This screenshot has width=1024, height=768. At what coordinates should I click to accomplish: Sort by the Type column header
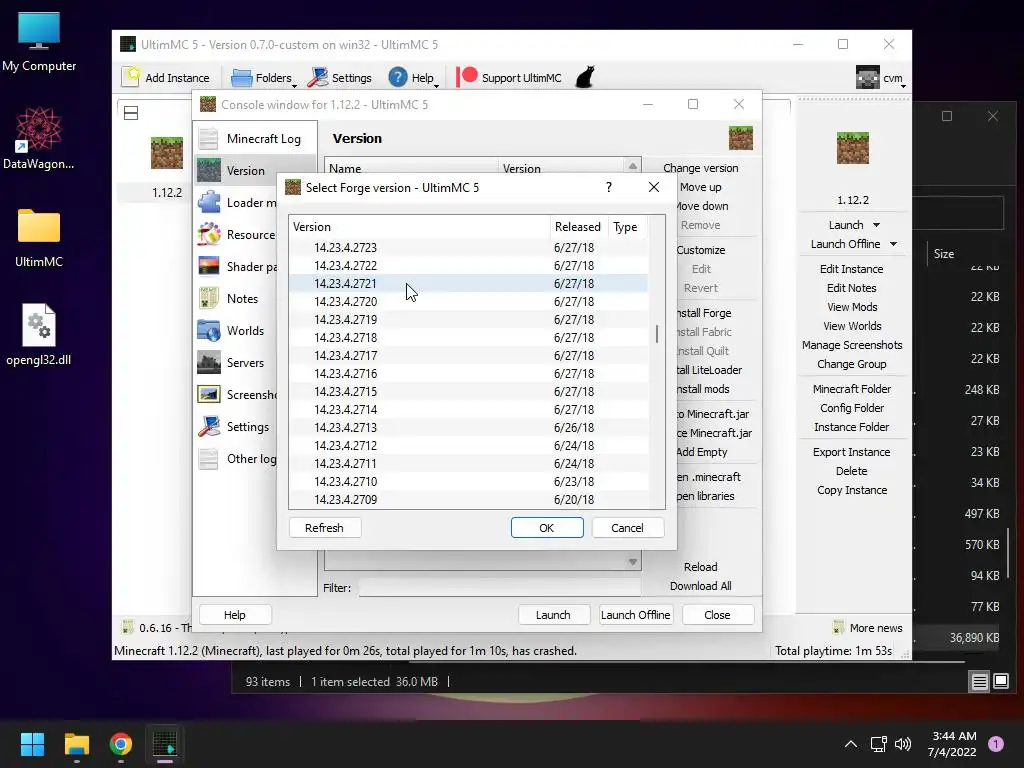[627, 227]
